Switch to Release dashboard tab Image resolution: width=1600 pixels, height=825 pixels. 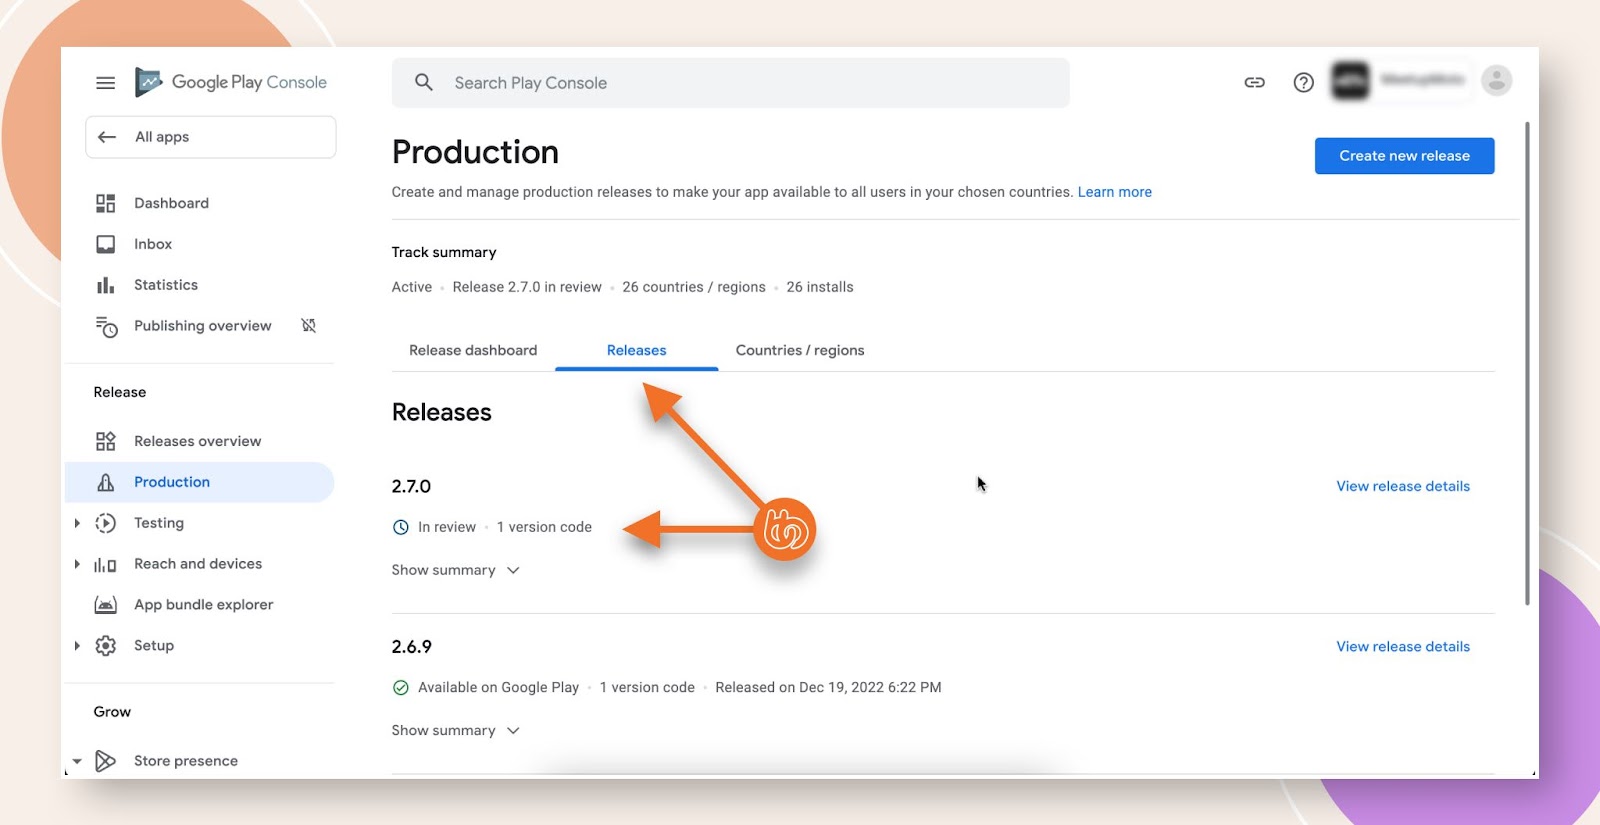point(473,350)
